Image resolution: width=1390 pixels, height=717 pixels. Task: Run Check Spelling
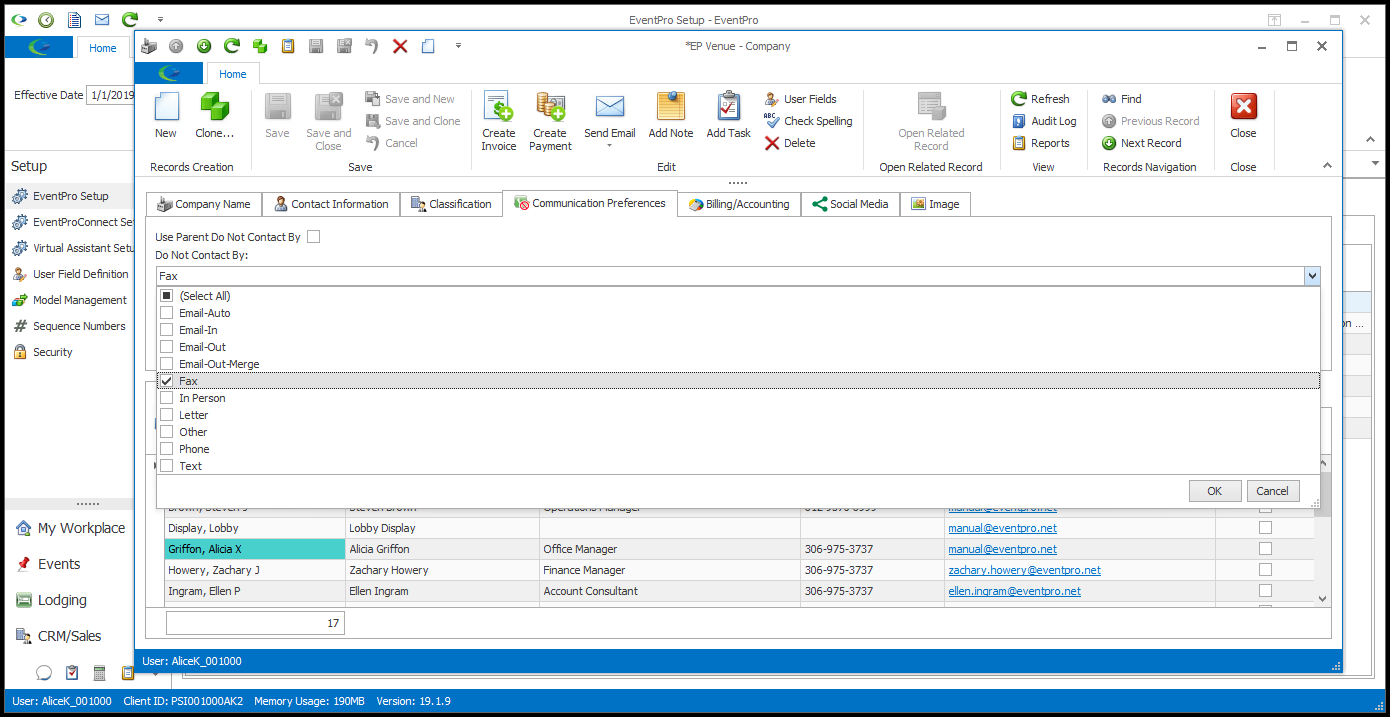pos(809,121)
